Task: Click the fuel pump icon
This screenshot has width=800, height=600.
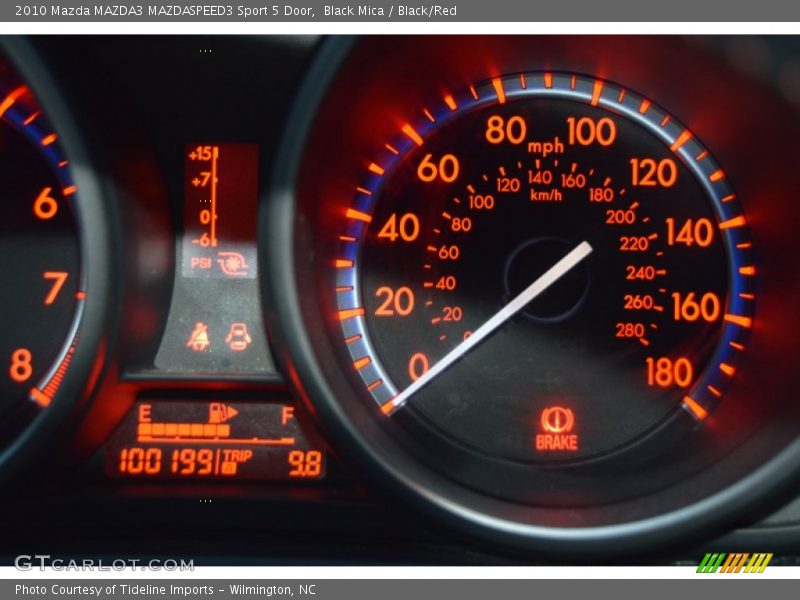Action: point(221,413)
